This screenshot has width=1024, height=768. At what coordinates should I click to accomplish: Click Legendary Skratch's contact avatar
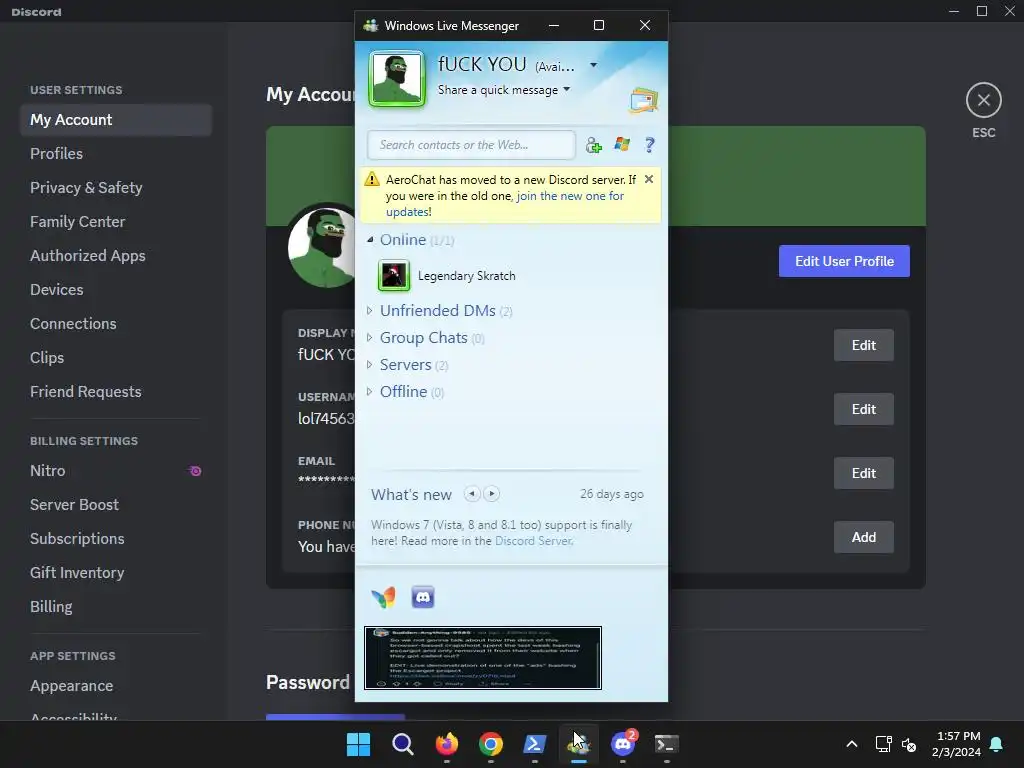coord(394,276)
